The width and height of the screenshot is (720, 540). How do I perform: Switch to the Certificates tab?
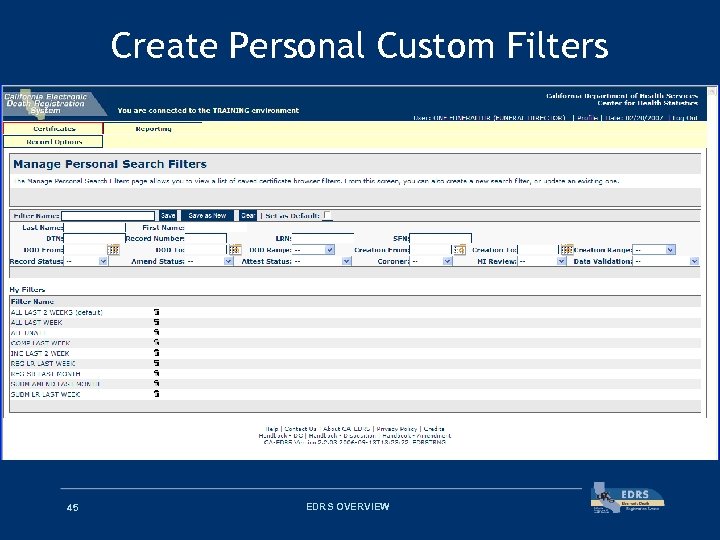click(53, 129)
